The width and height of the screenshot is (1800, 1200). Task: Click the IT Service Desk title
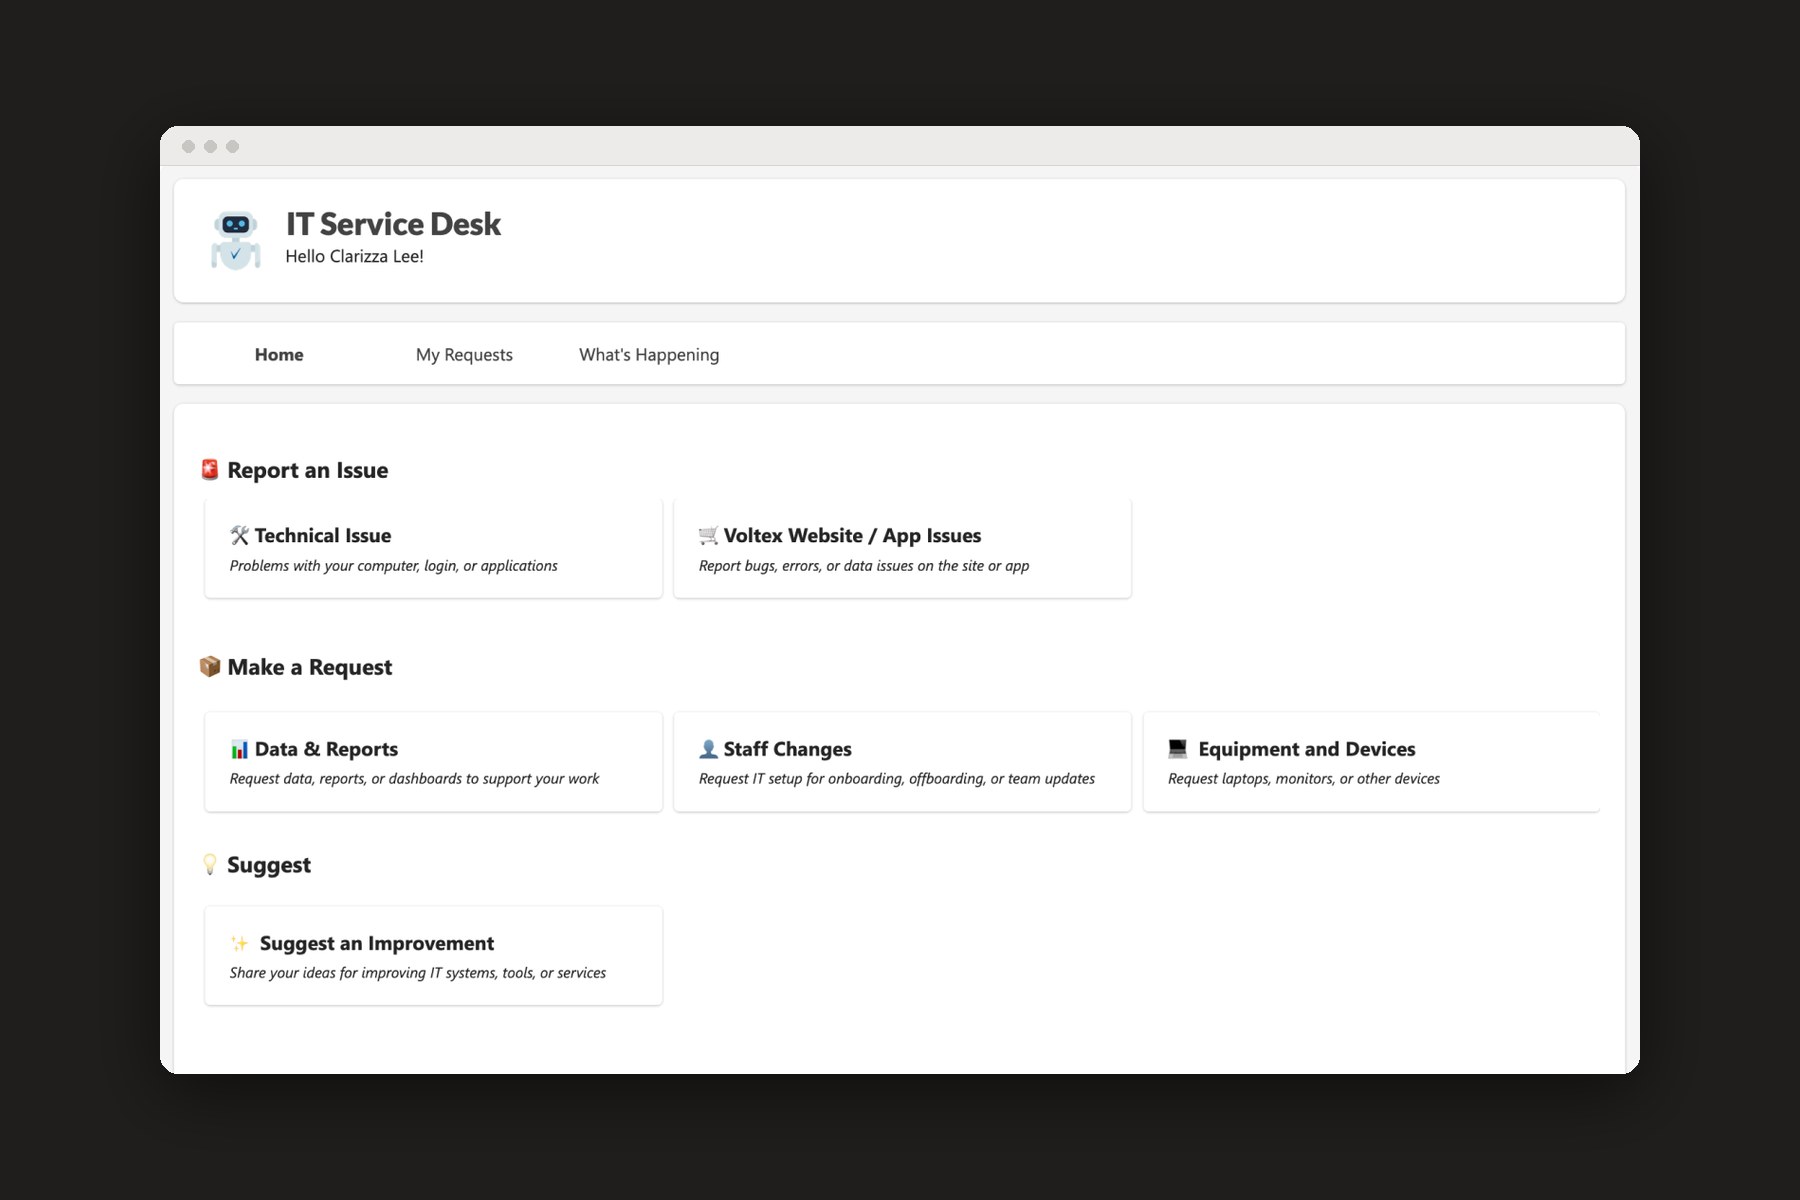(393, 224)
